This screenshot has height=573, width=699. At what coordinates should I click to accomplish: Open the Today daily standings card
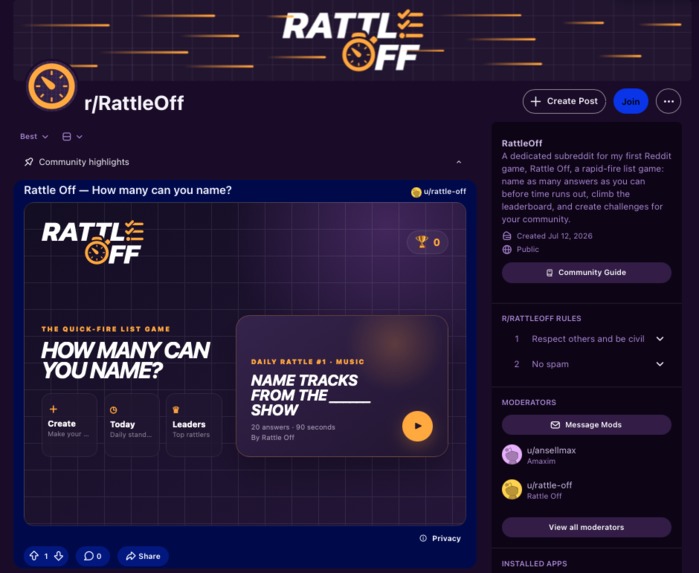132,425
